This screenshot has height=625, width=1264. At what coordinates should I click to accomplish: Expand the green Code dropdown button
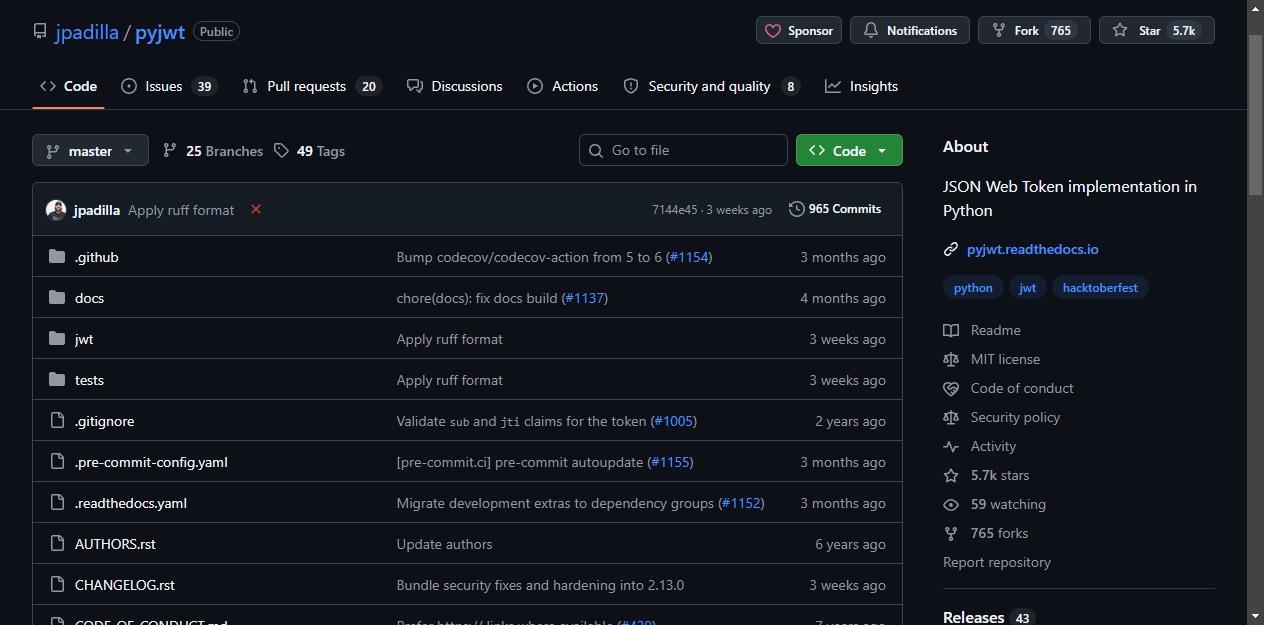pyautogui.click(x=849, y=150)
